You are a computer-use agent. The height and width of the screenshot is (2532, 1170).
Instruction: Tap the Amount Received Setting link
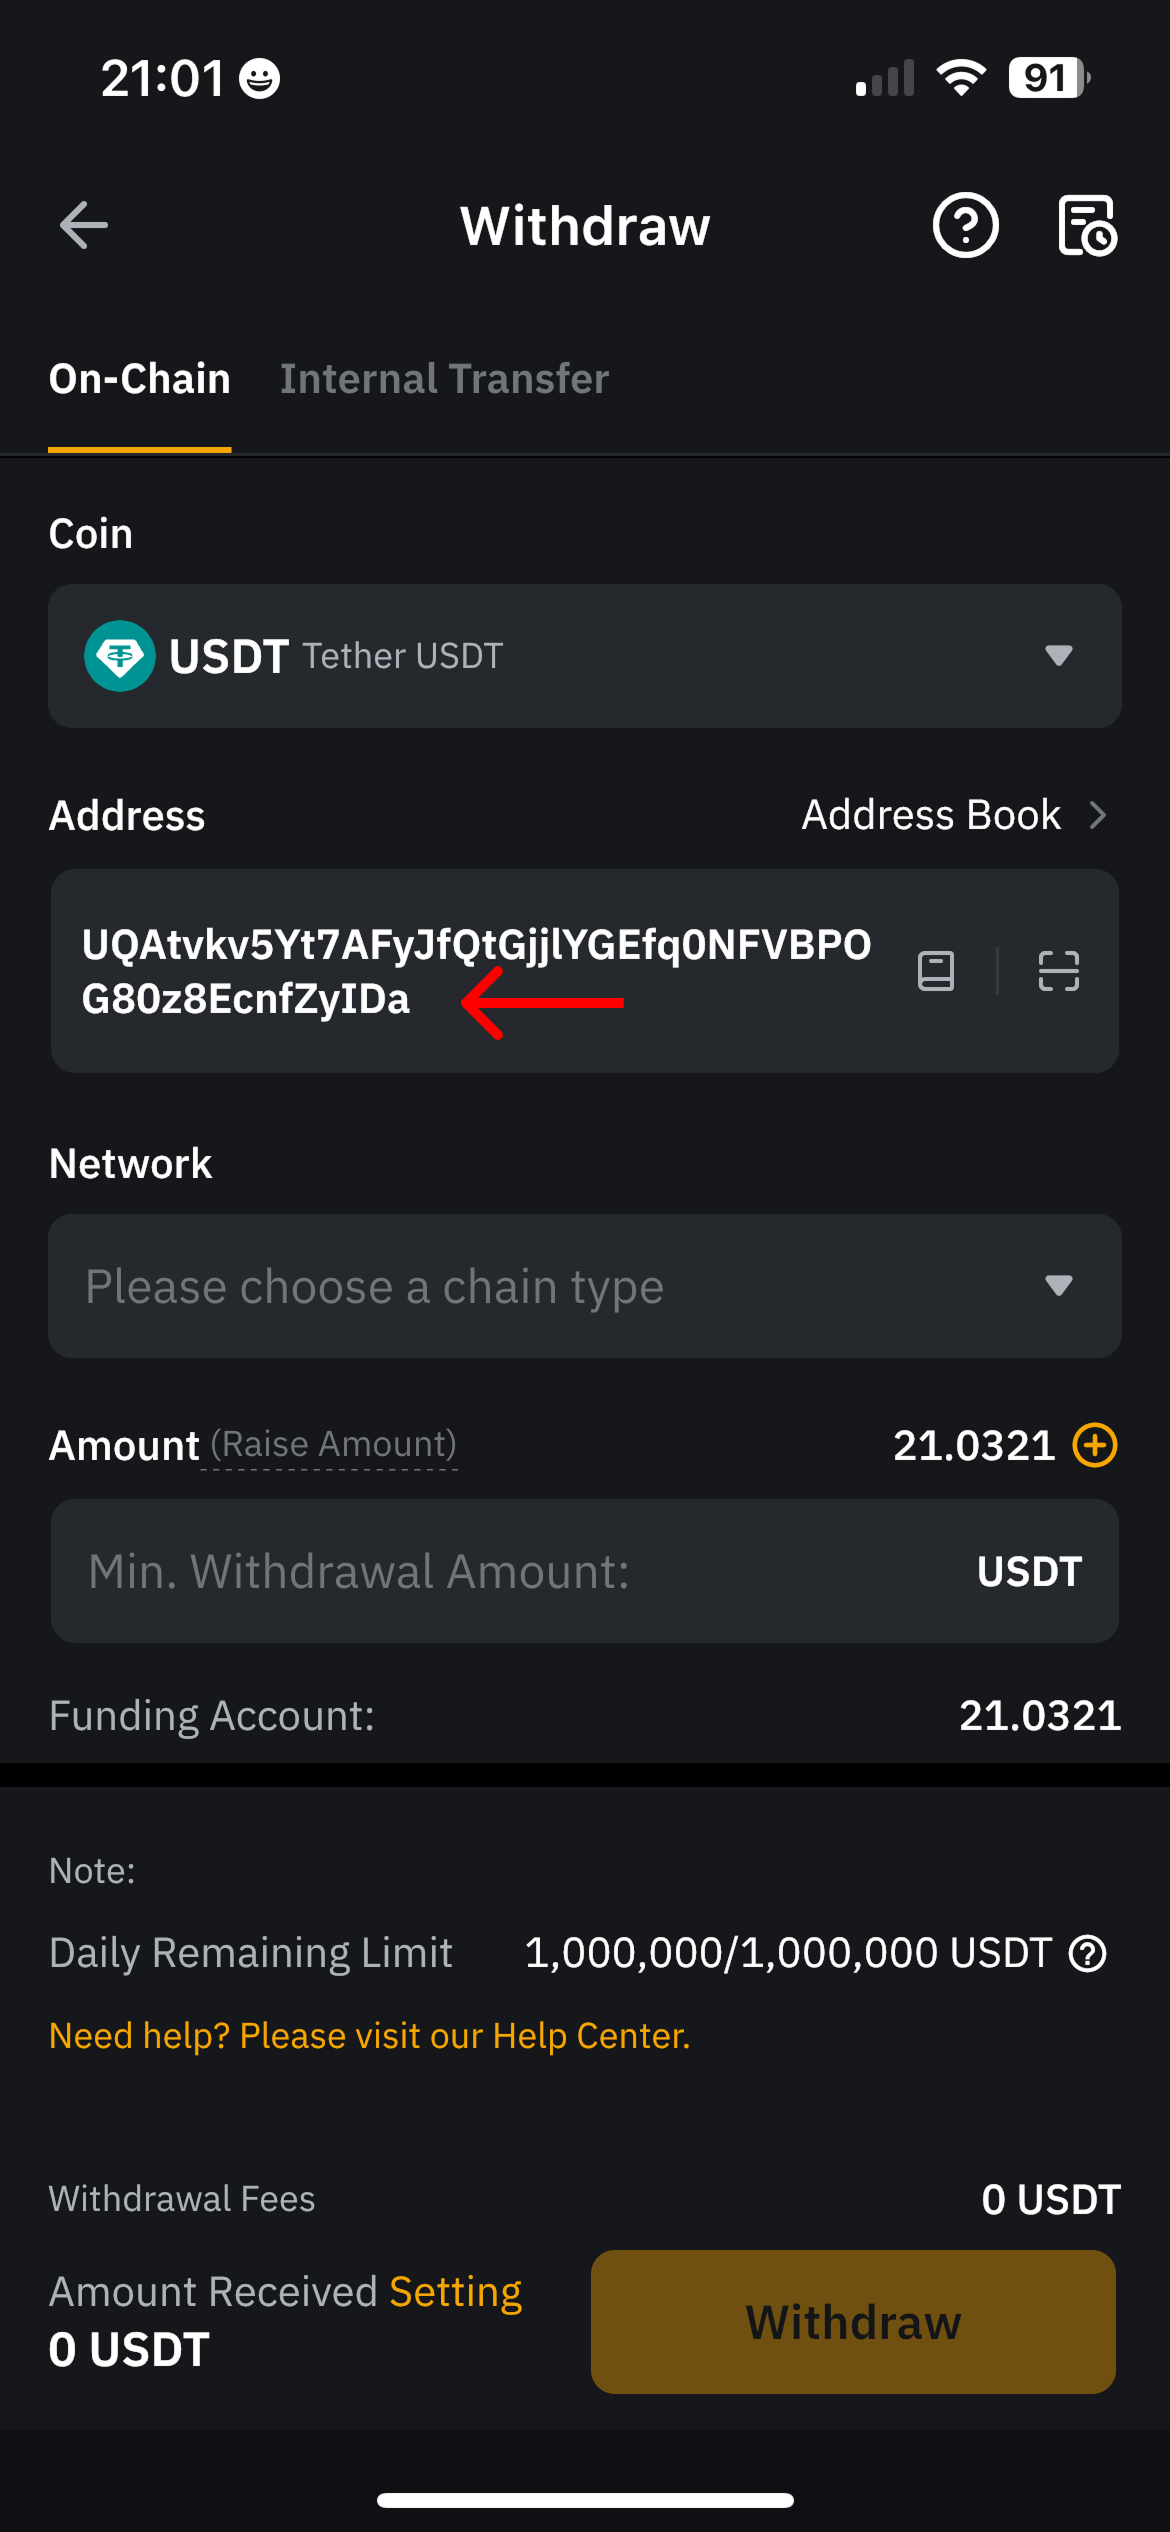455,2292
